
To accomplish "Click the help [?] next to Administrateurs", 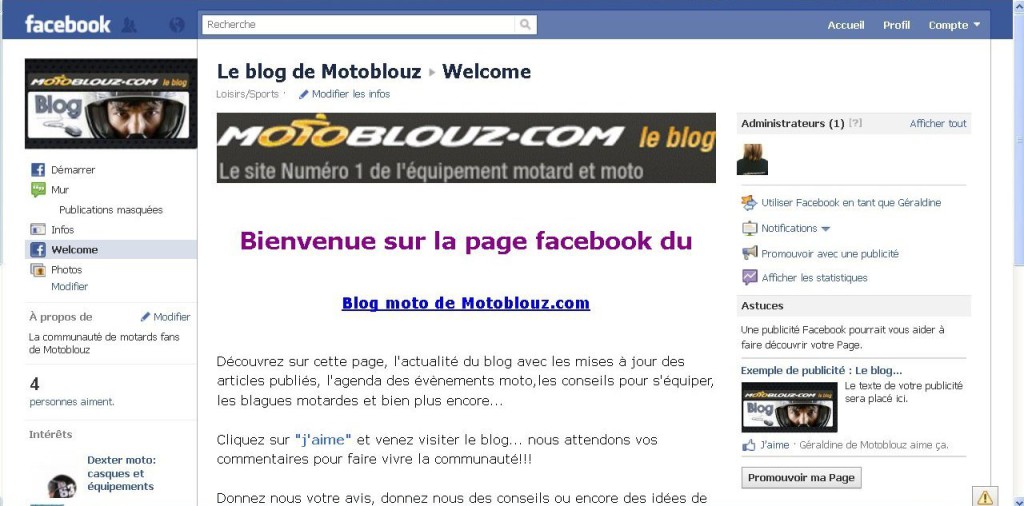I will click(x=855, y=123).
